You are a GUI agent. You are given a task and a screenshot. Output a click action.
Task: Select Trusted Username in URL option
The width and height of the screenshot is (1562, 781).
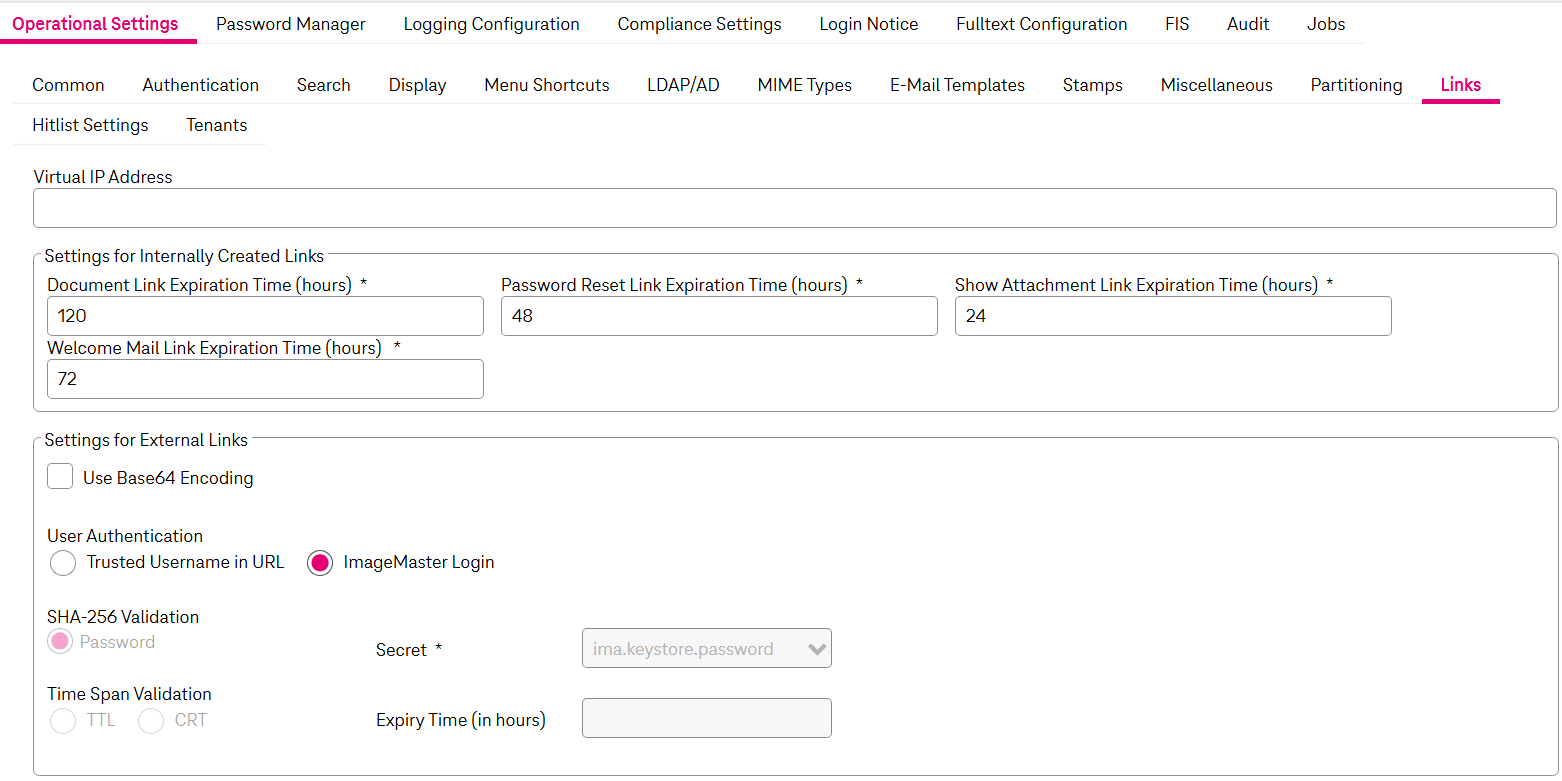click(63, 563)
